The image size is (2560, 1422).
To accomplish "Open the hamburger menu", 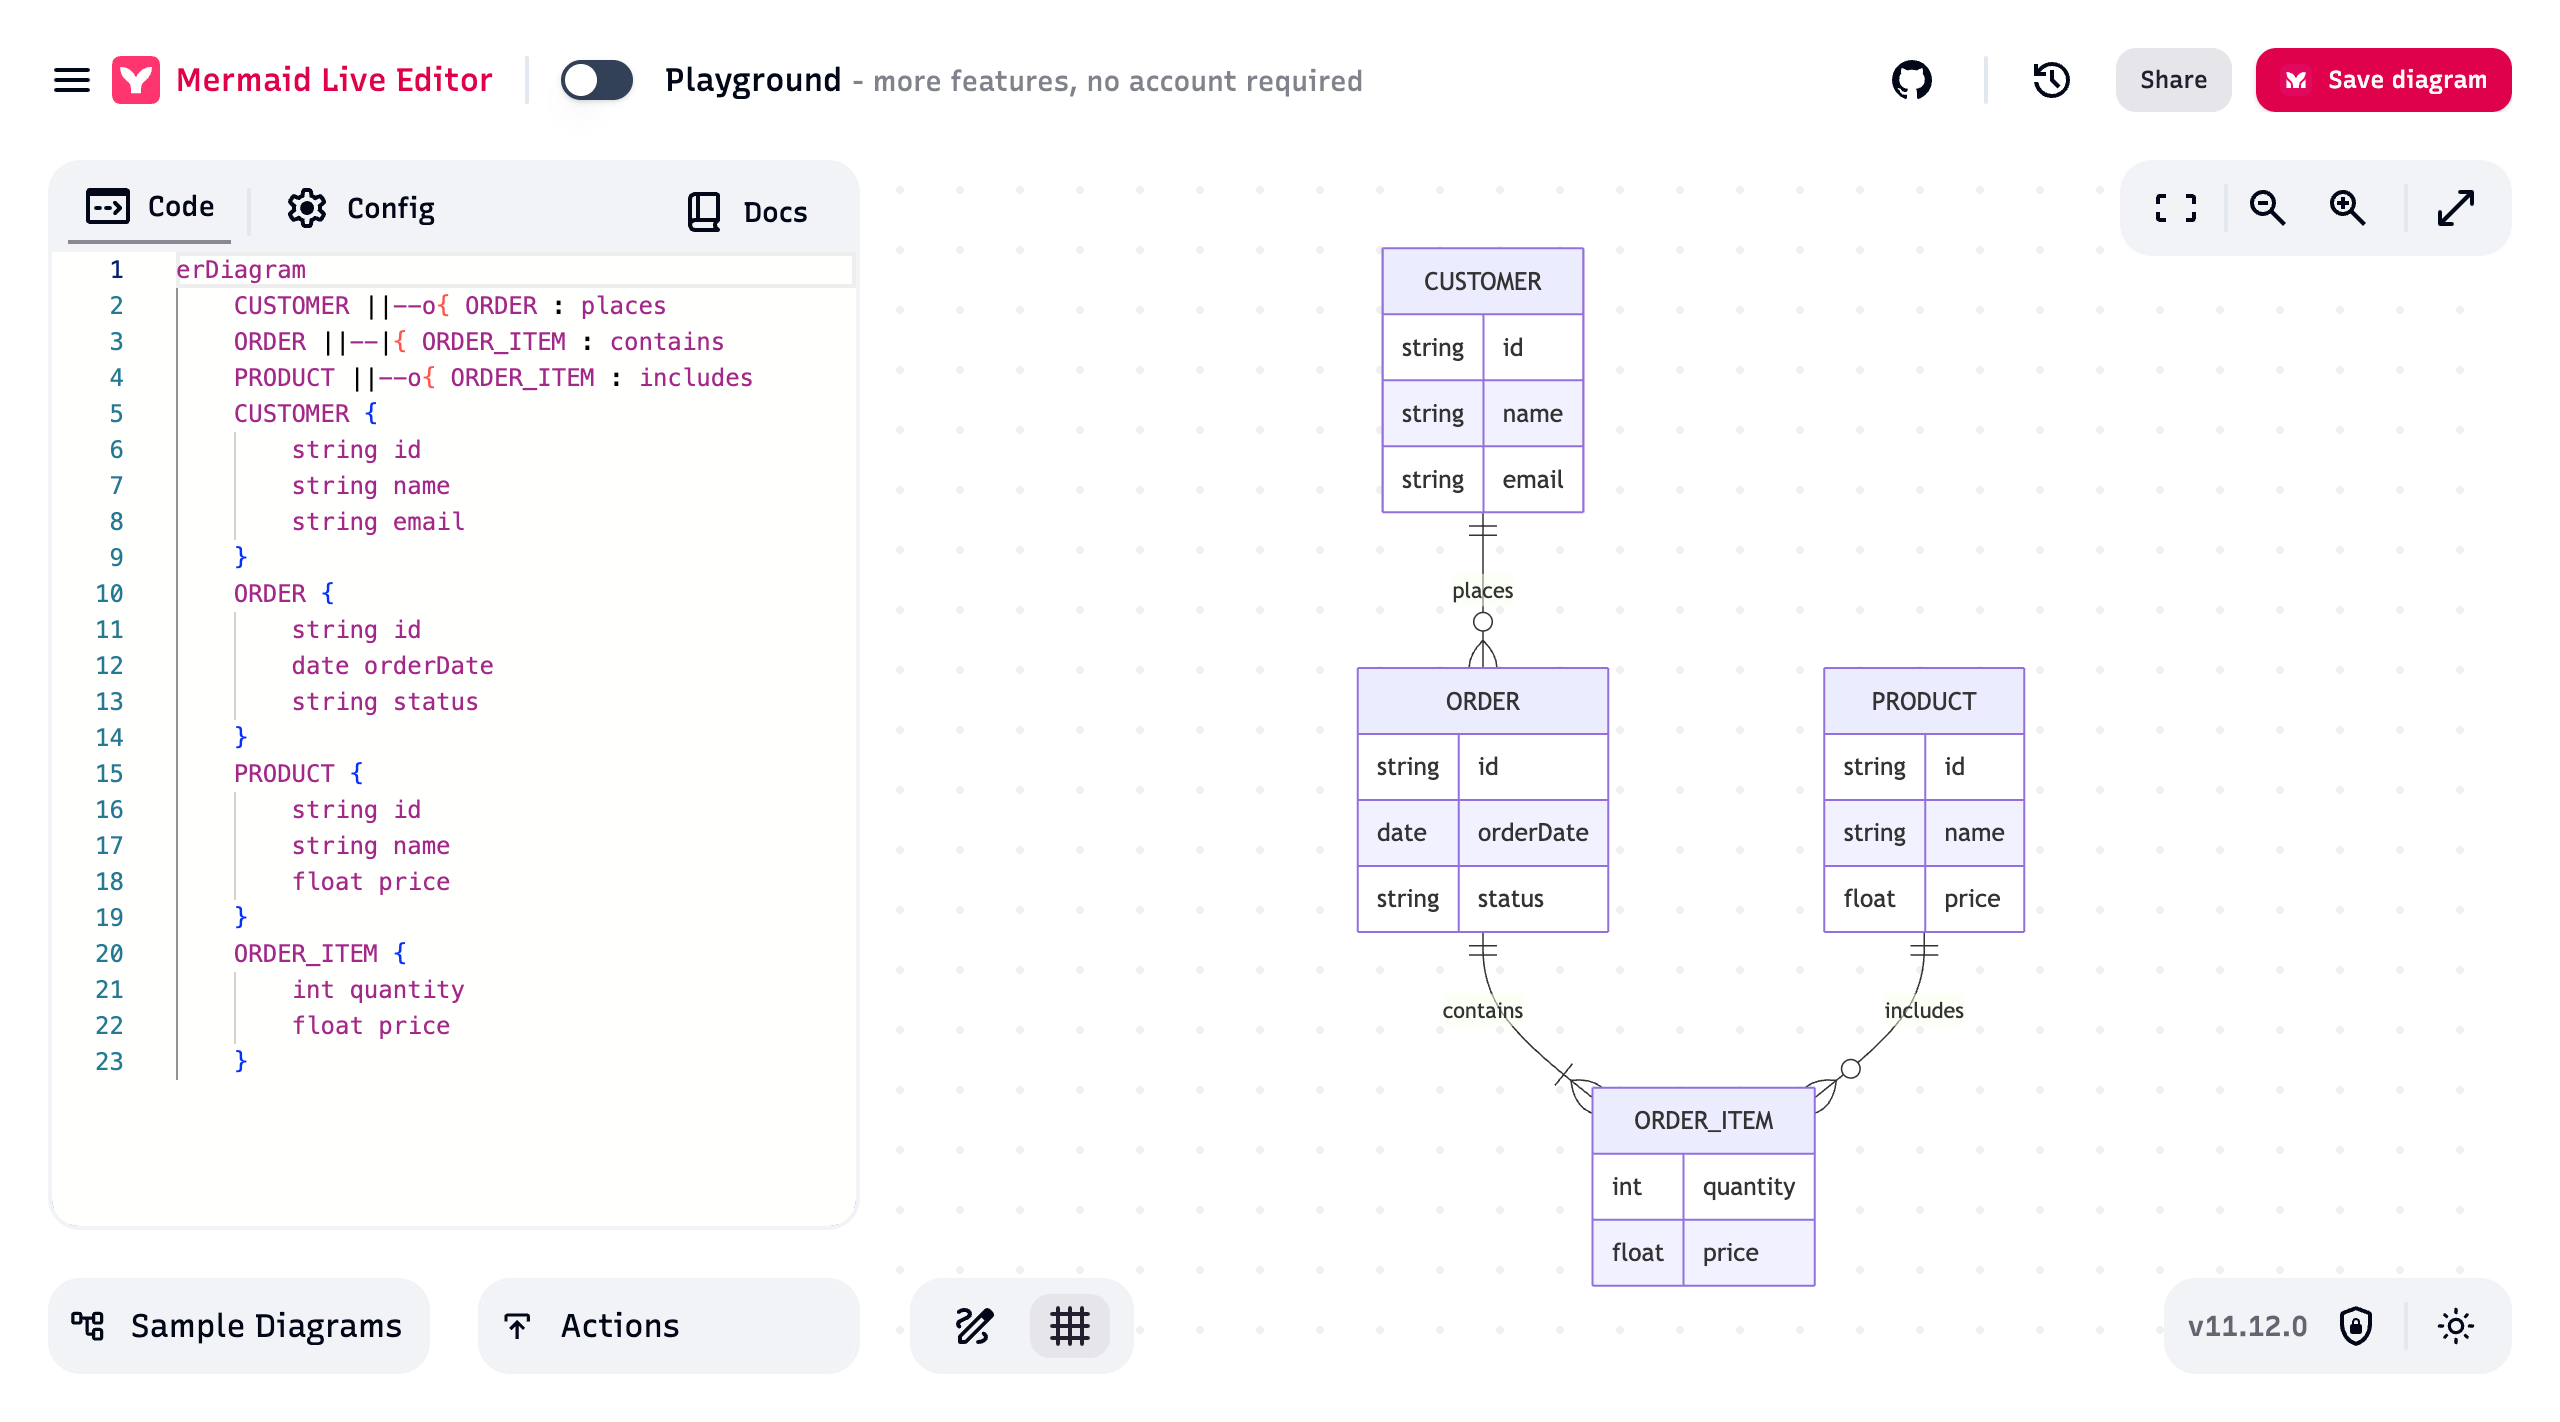I will tap(71, 80).
